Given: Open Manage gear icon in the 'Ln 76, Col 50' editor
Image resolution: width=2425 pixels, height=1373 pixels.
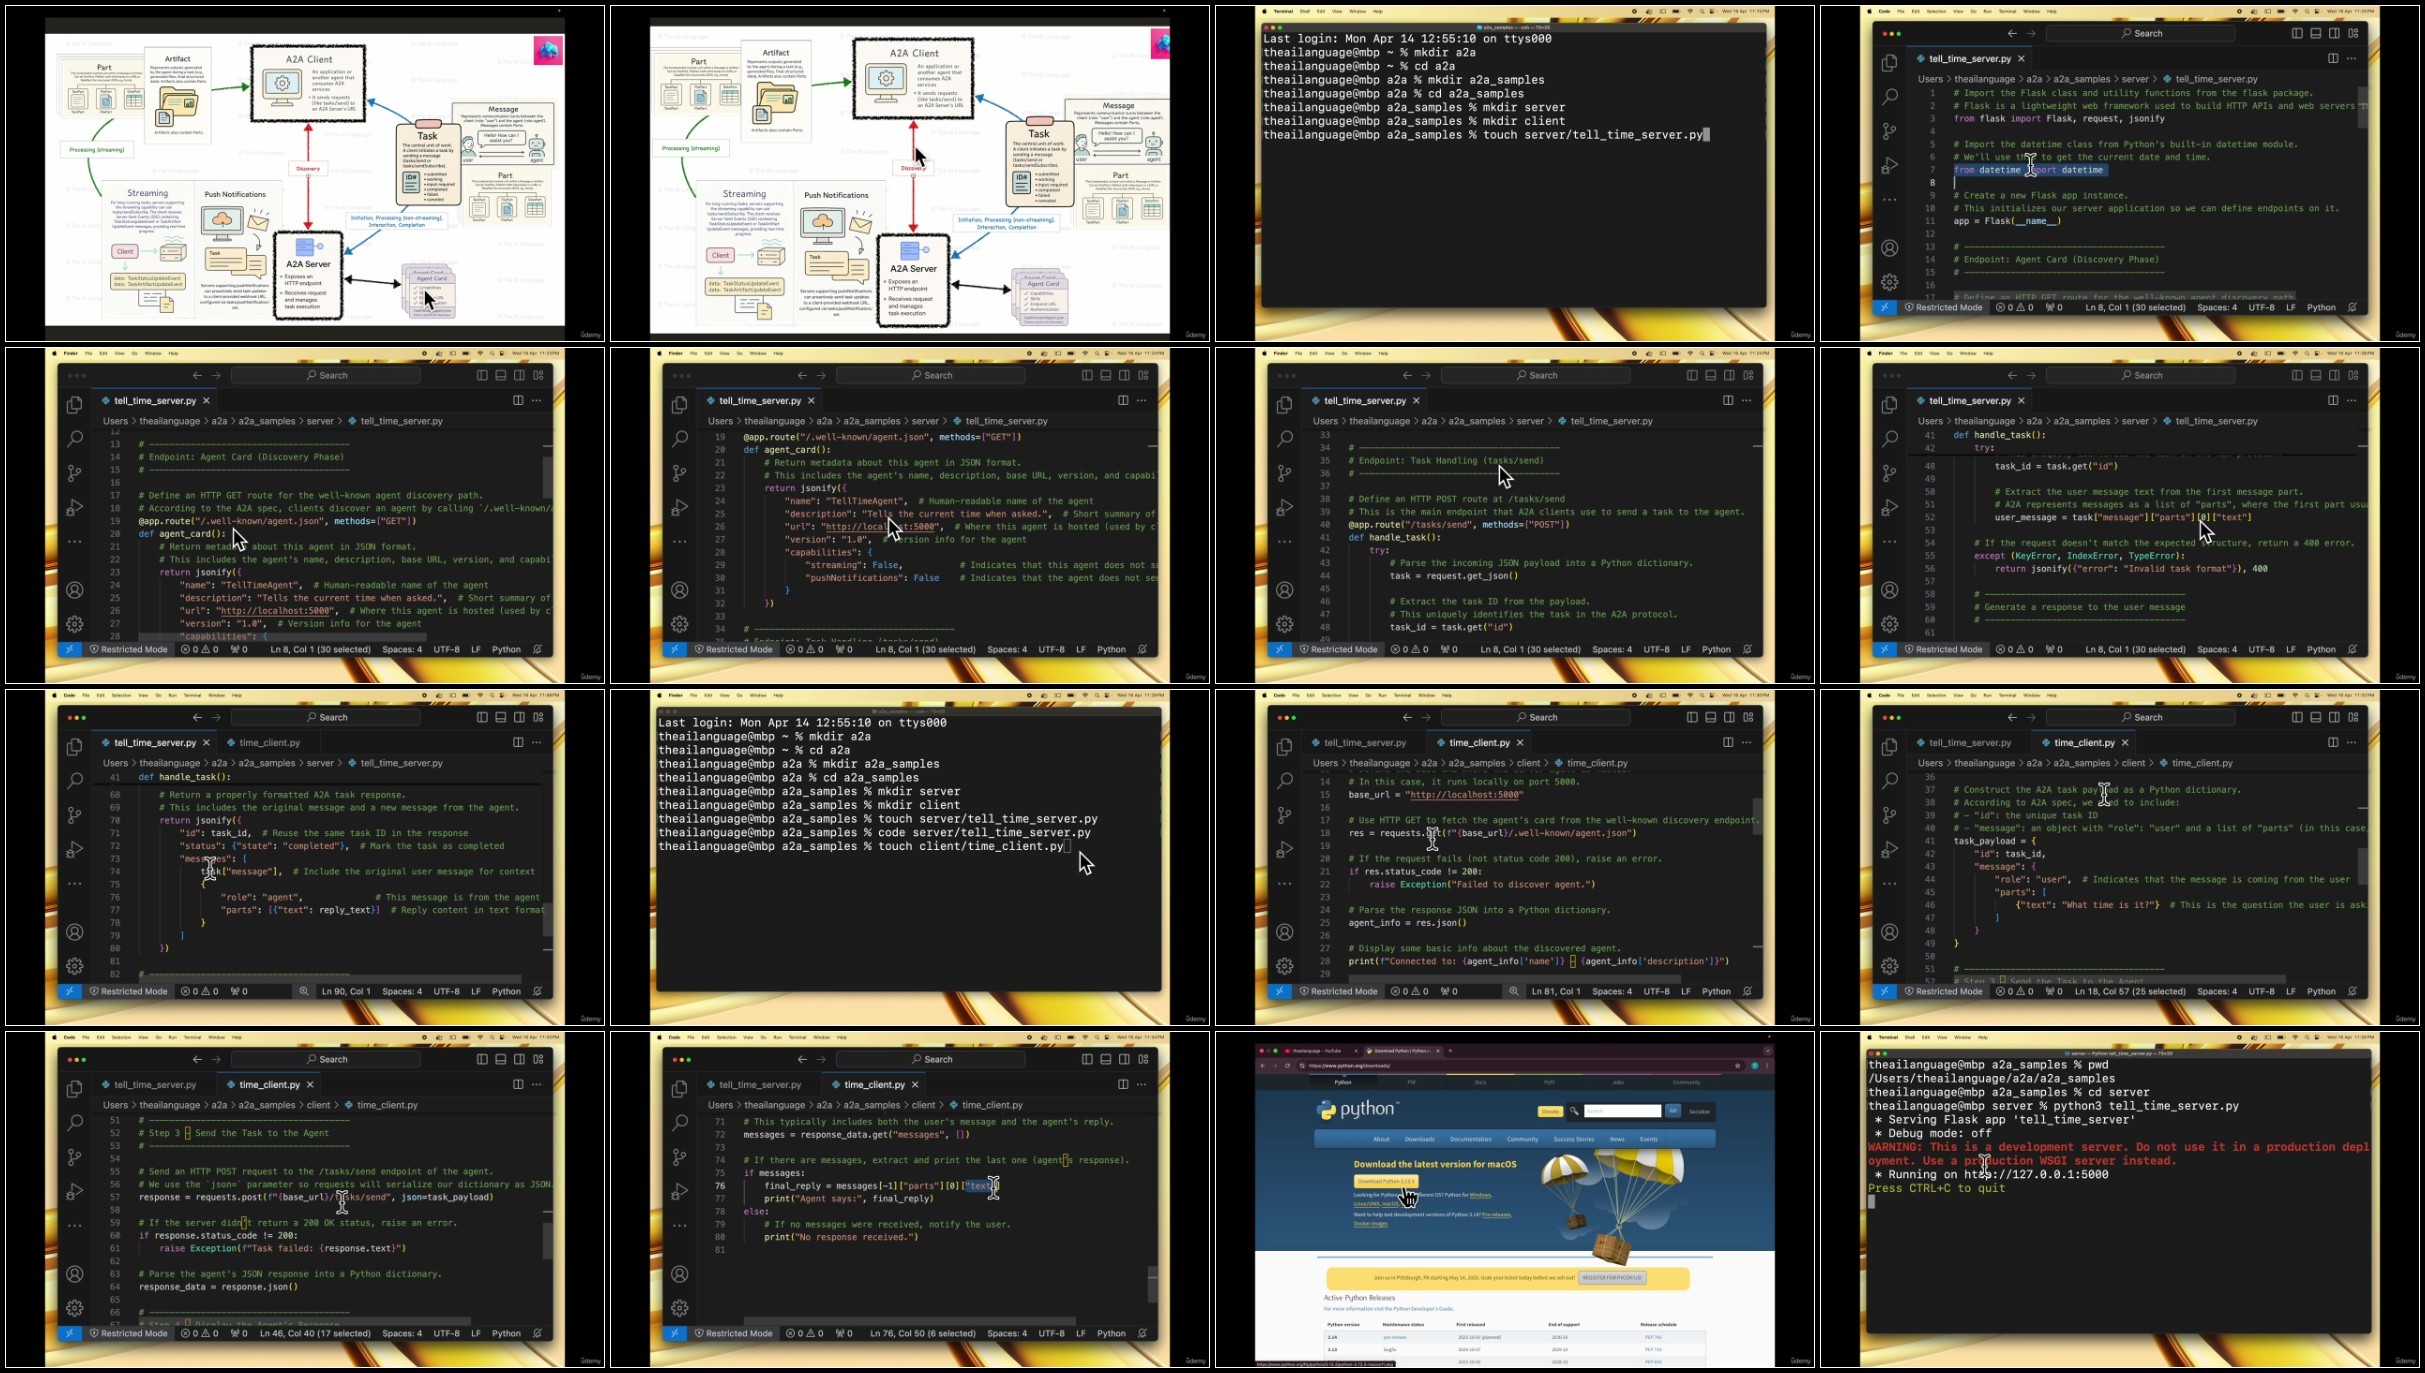Looking at the screenshot, I should coord(680,1308).
